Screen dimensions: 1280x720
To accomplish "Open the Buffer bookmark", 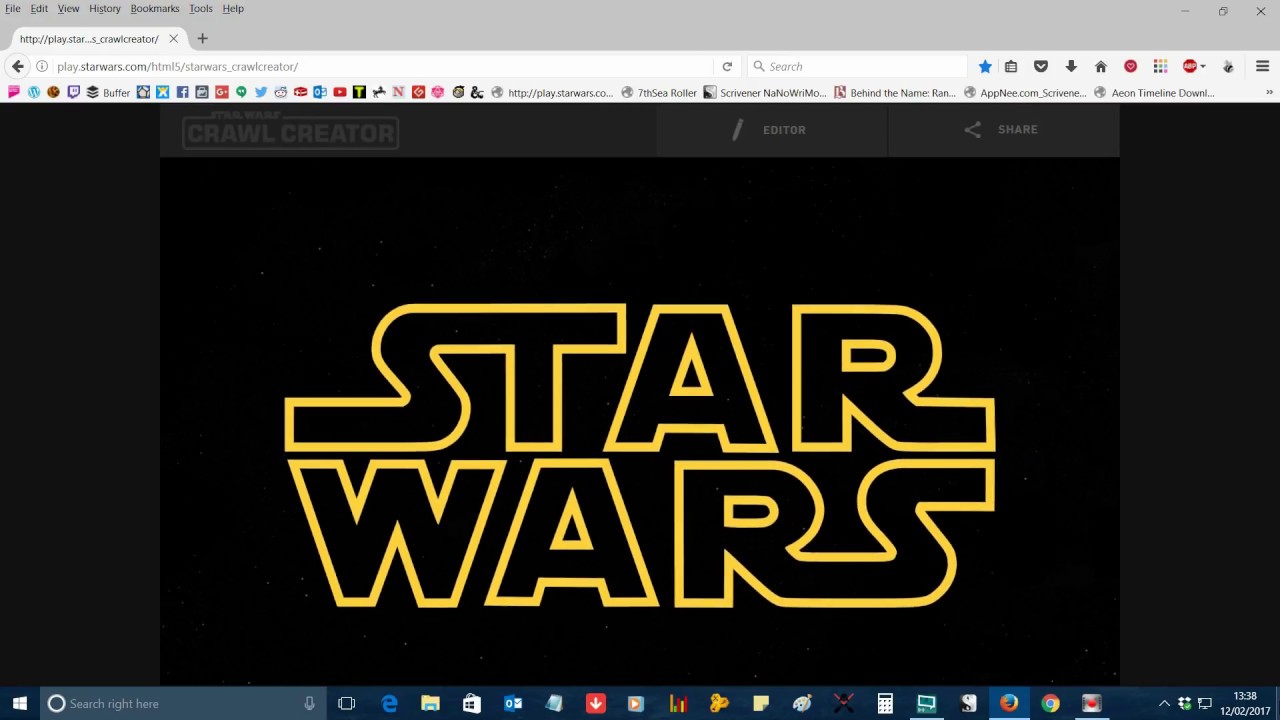I will pos(108,92).
